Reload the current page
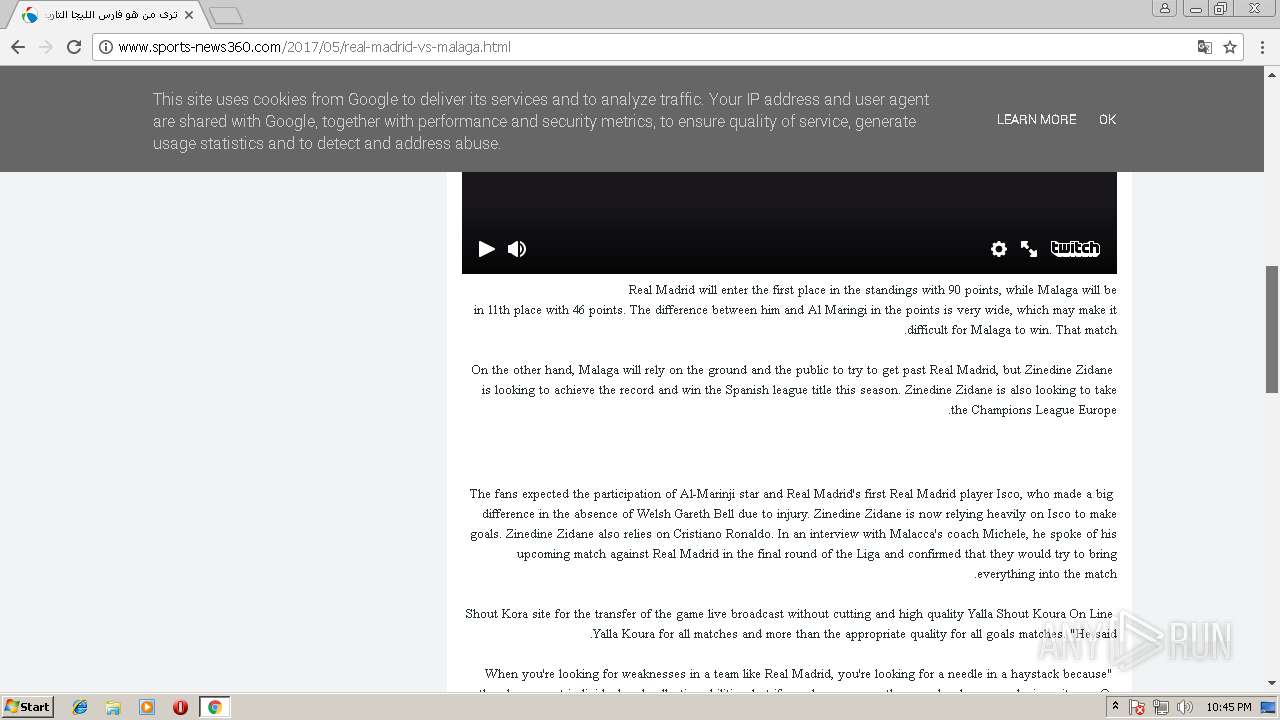1280x720 pixels. tap(74, 47)
